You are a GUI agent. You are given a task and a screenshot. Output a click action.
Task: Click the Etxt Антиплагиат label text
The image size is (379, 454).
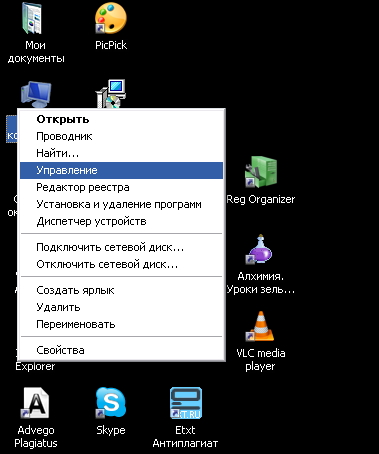click(185, 437)
